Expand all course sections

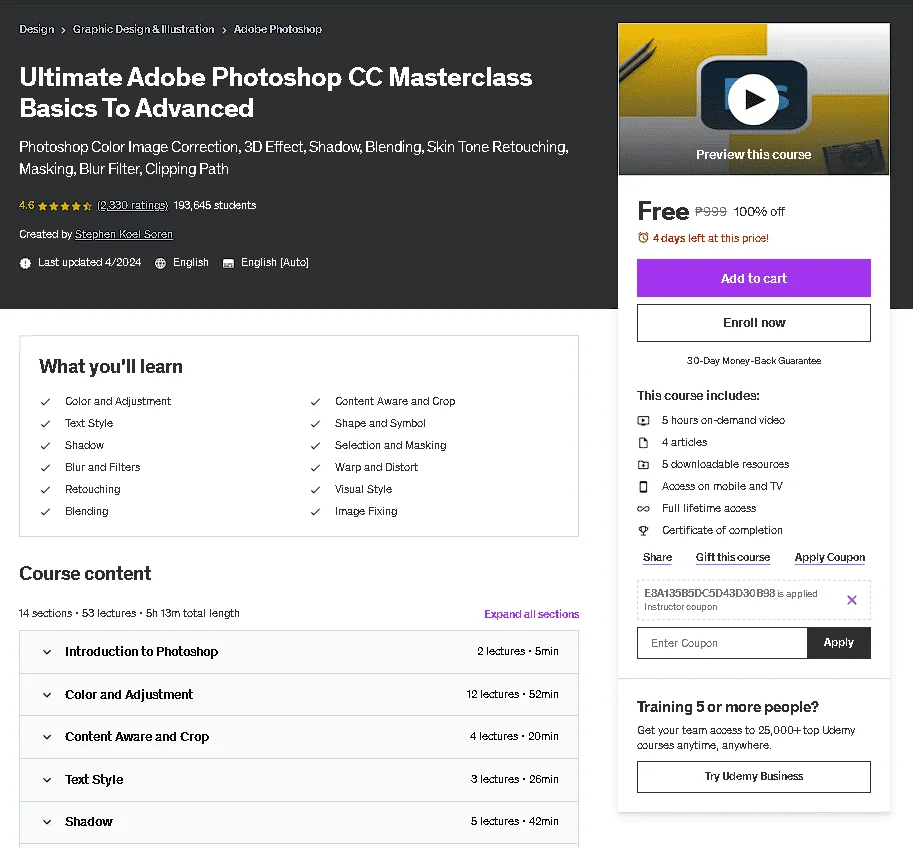coord(532,614)
